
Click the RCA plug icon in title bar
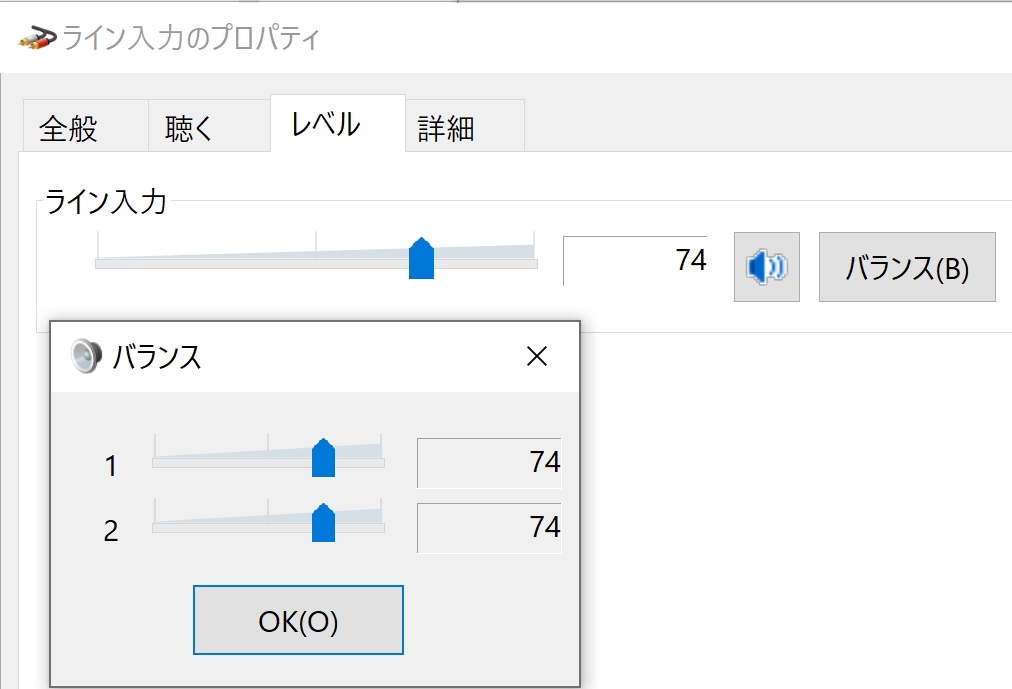38,39
